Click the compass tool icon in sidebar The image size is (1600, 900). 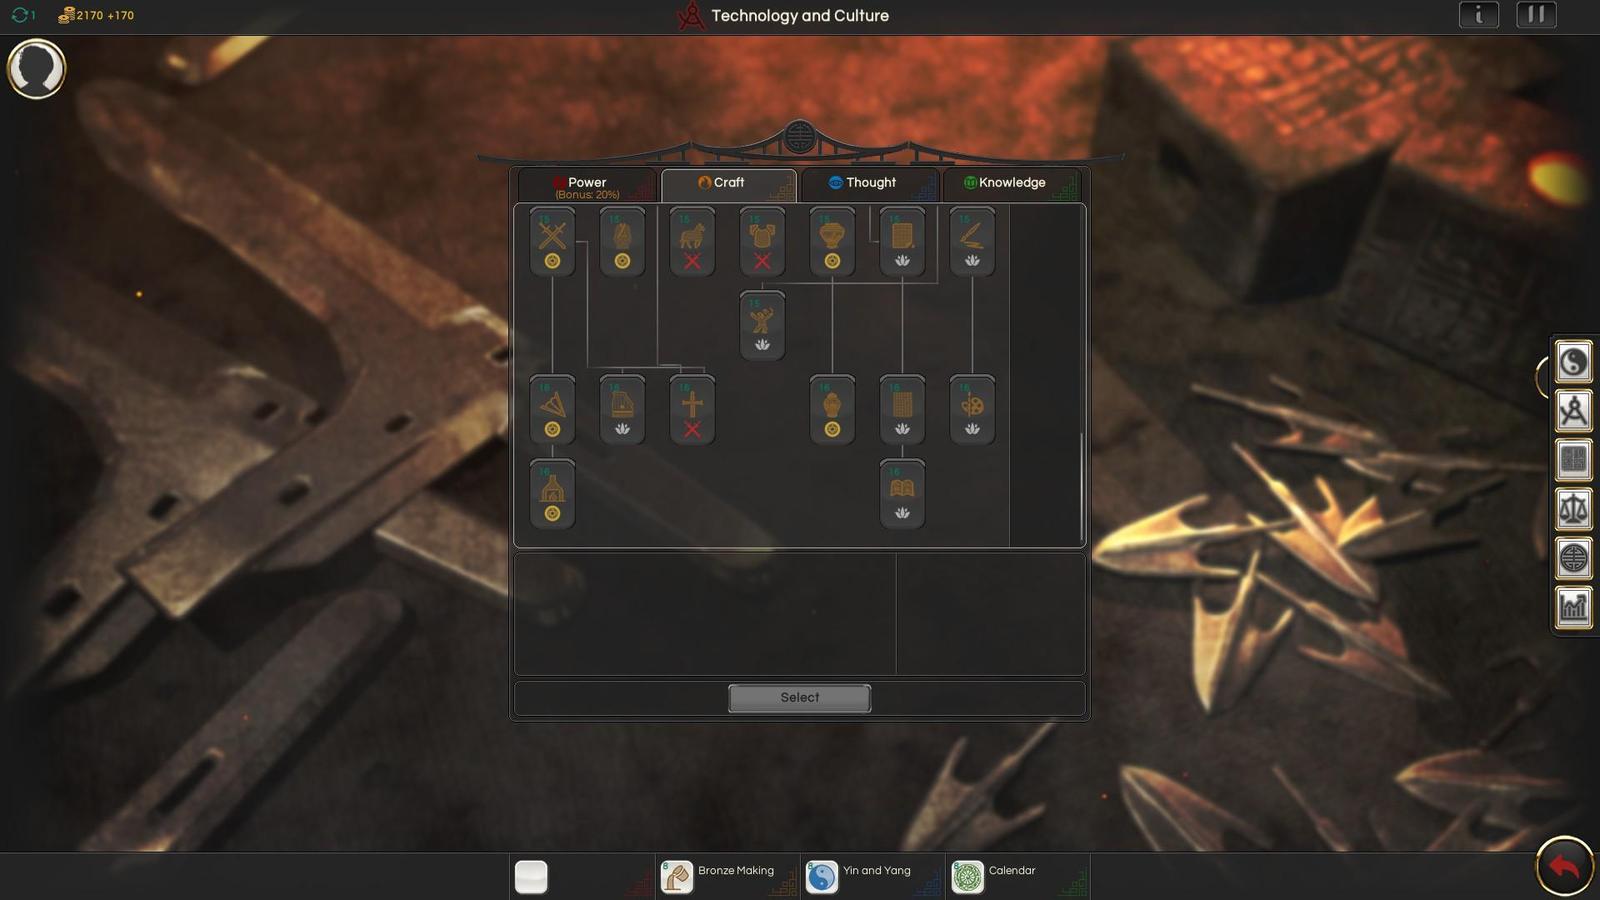[x=1573, y=411]
